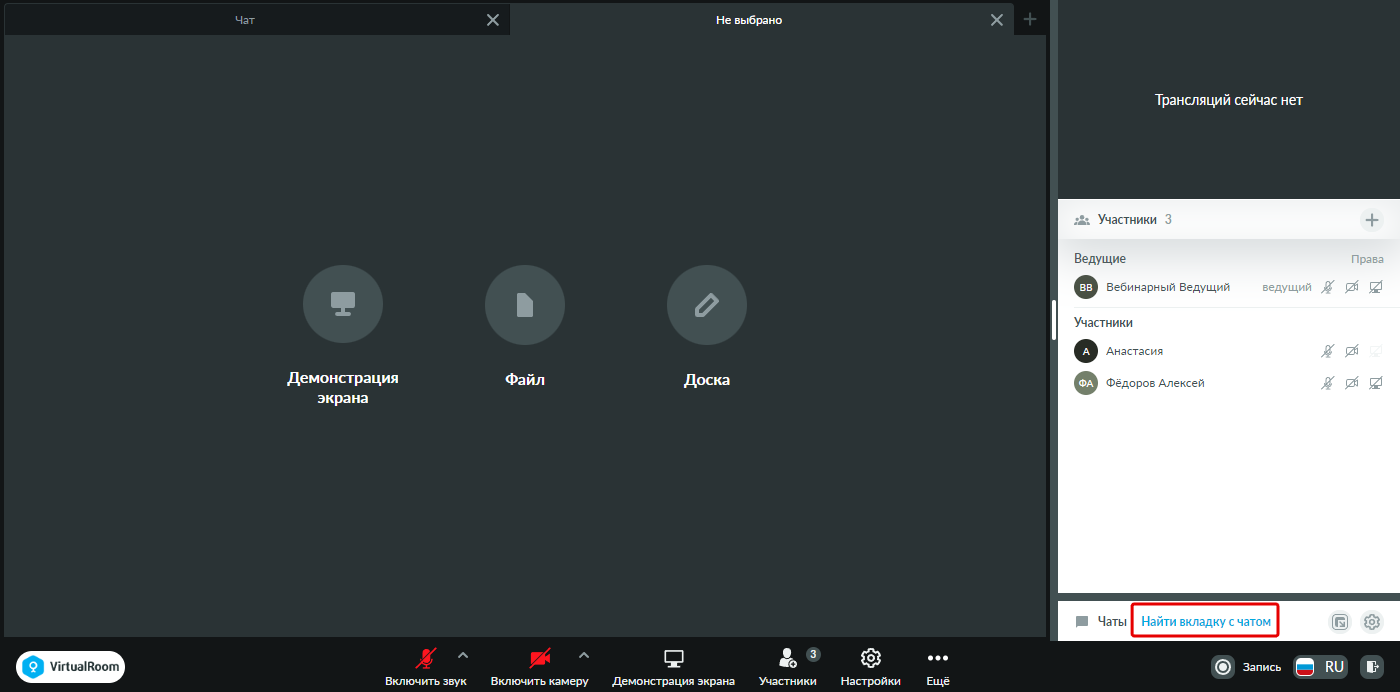
Task: Toggle camera with Включить камеру
Action: (x=539, y=667)
